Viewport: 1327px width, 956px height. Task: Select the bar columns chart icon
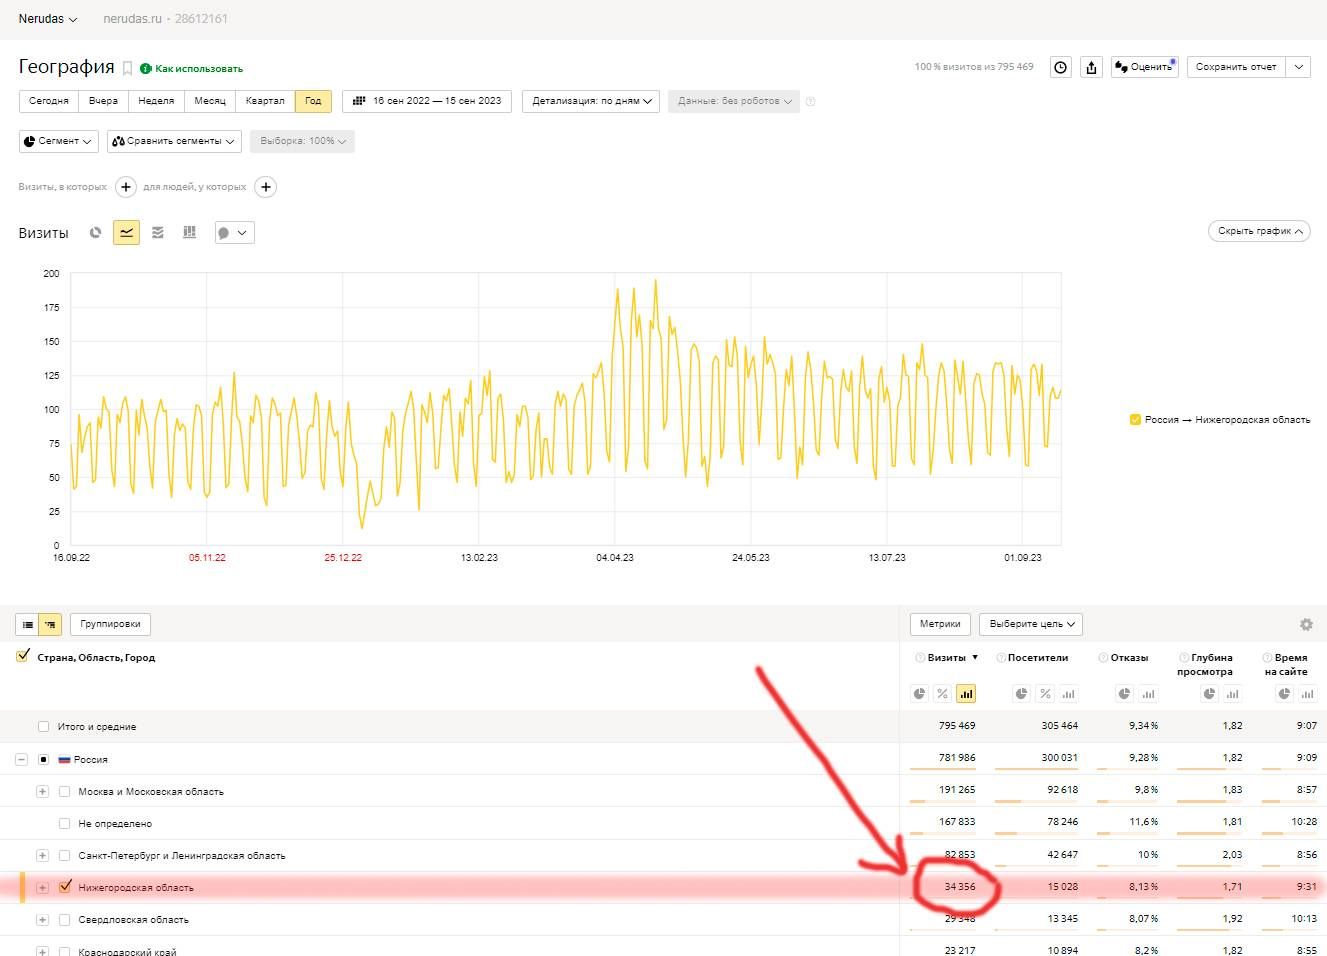point(189,233)
